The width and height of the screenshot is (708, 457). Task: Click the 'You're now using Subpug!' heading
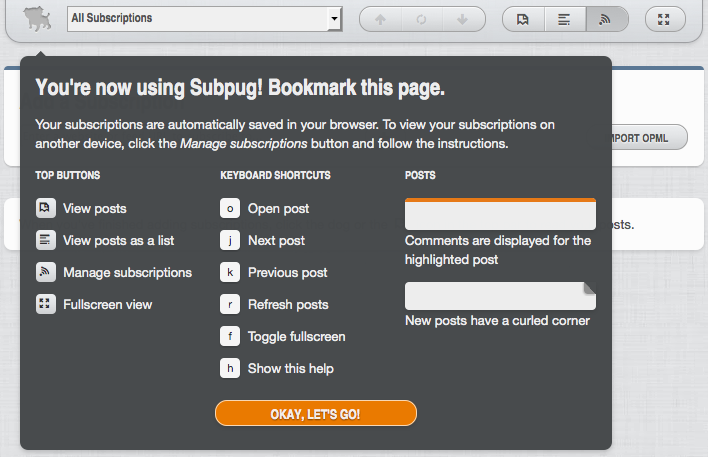coord(240,88)
